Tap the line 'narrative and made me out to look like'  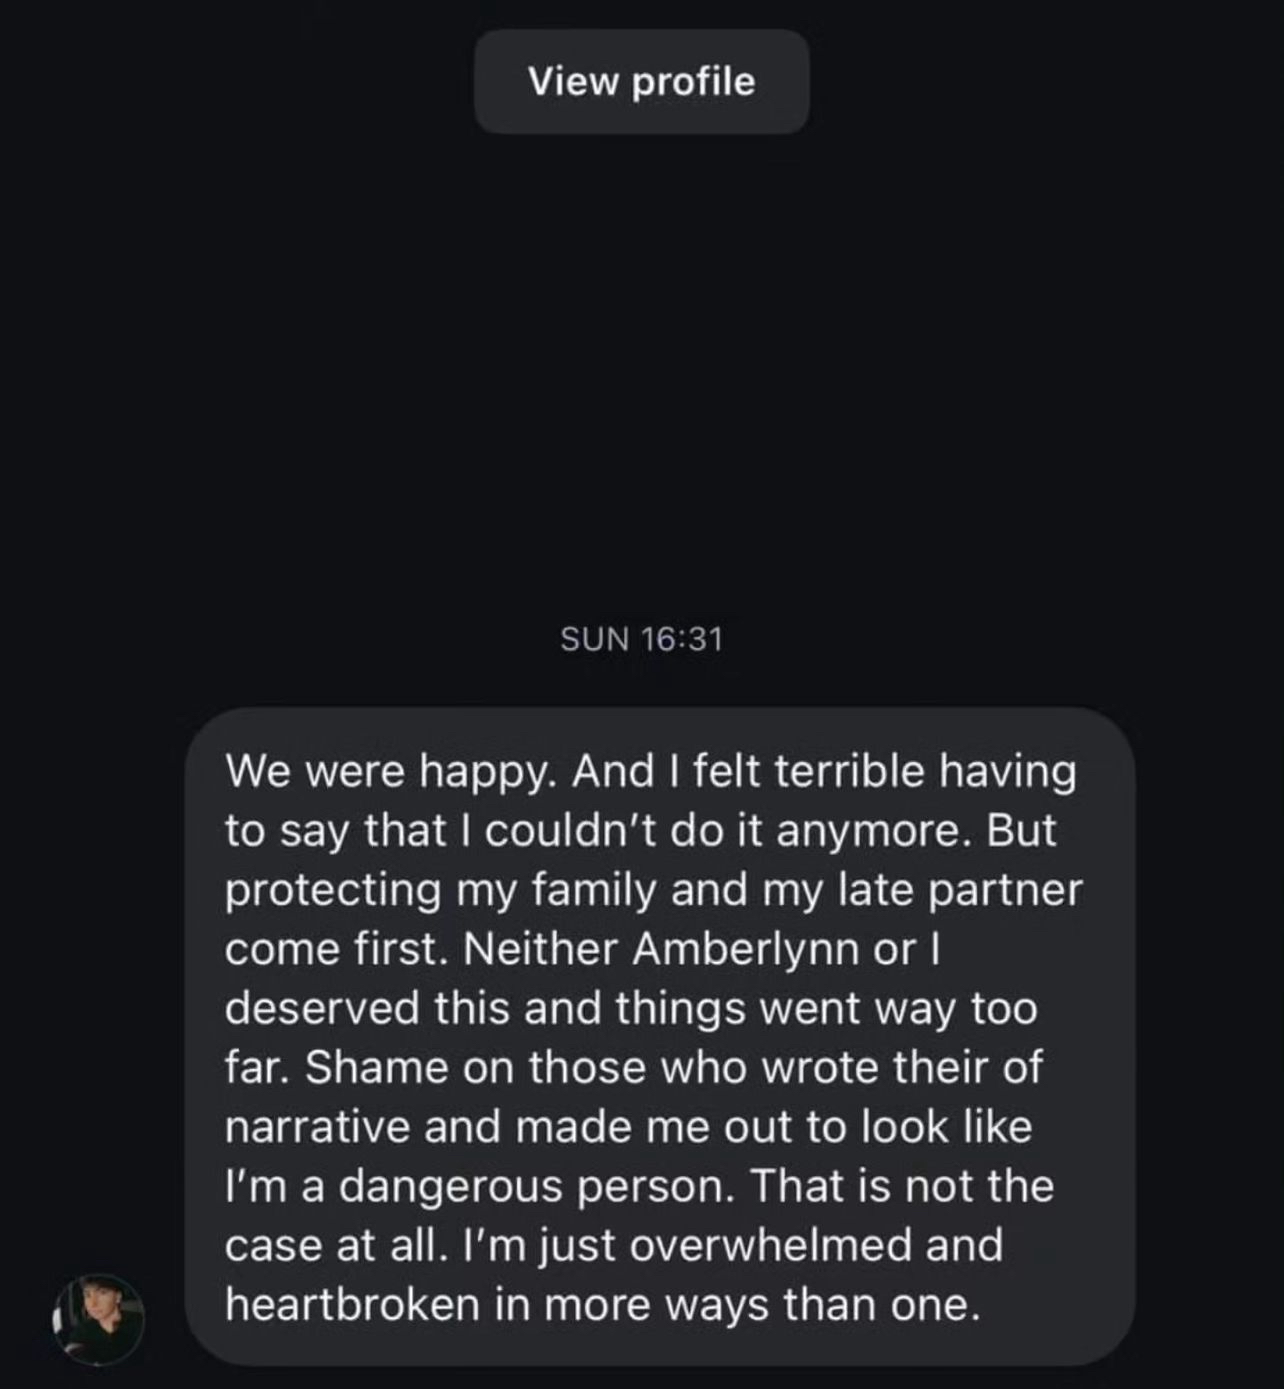(x=628, y=1127)
